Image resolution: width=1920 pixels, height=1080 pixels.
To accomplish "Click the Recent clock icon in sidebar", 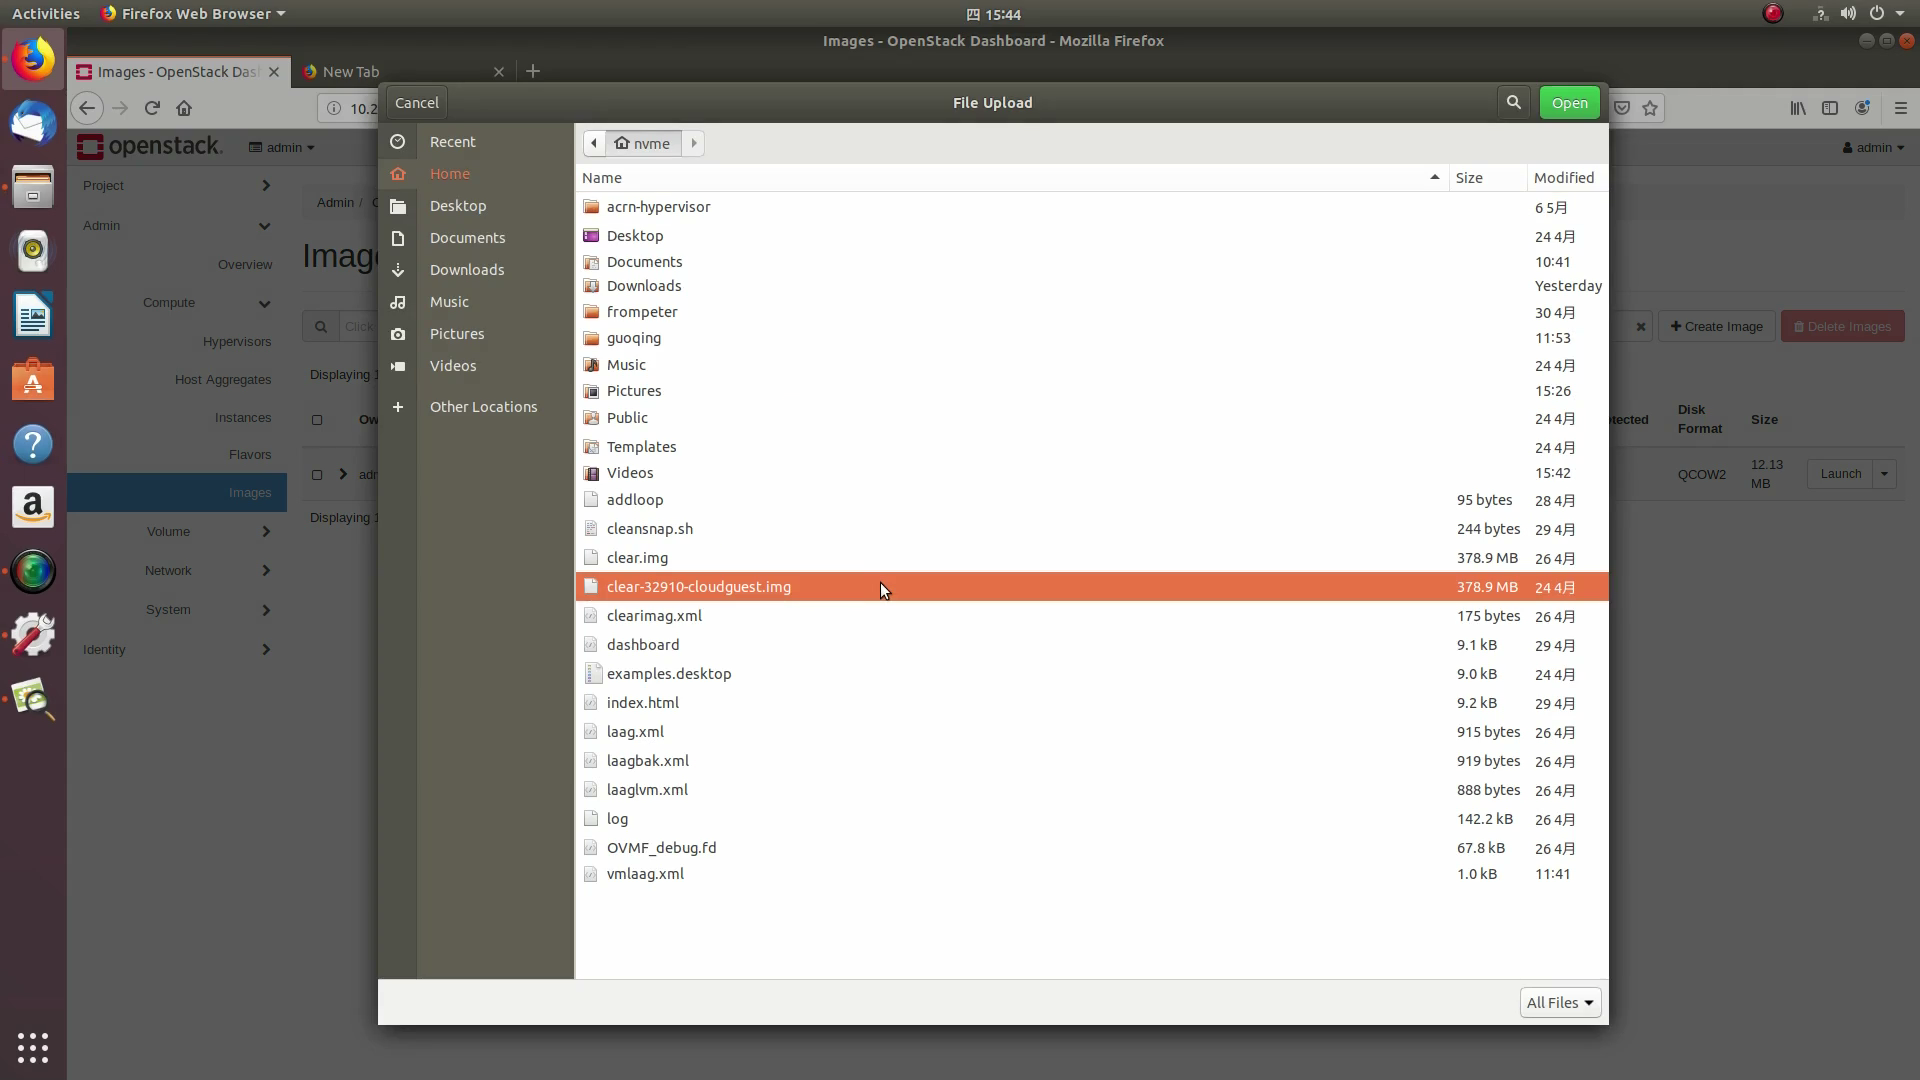I will (398, 142).
